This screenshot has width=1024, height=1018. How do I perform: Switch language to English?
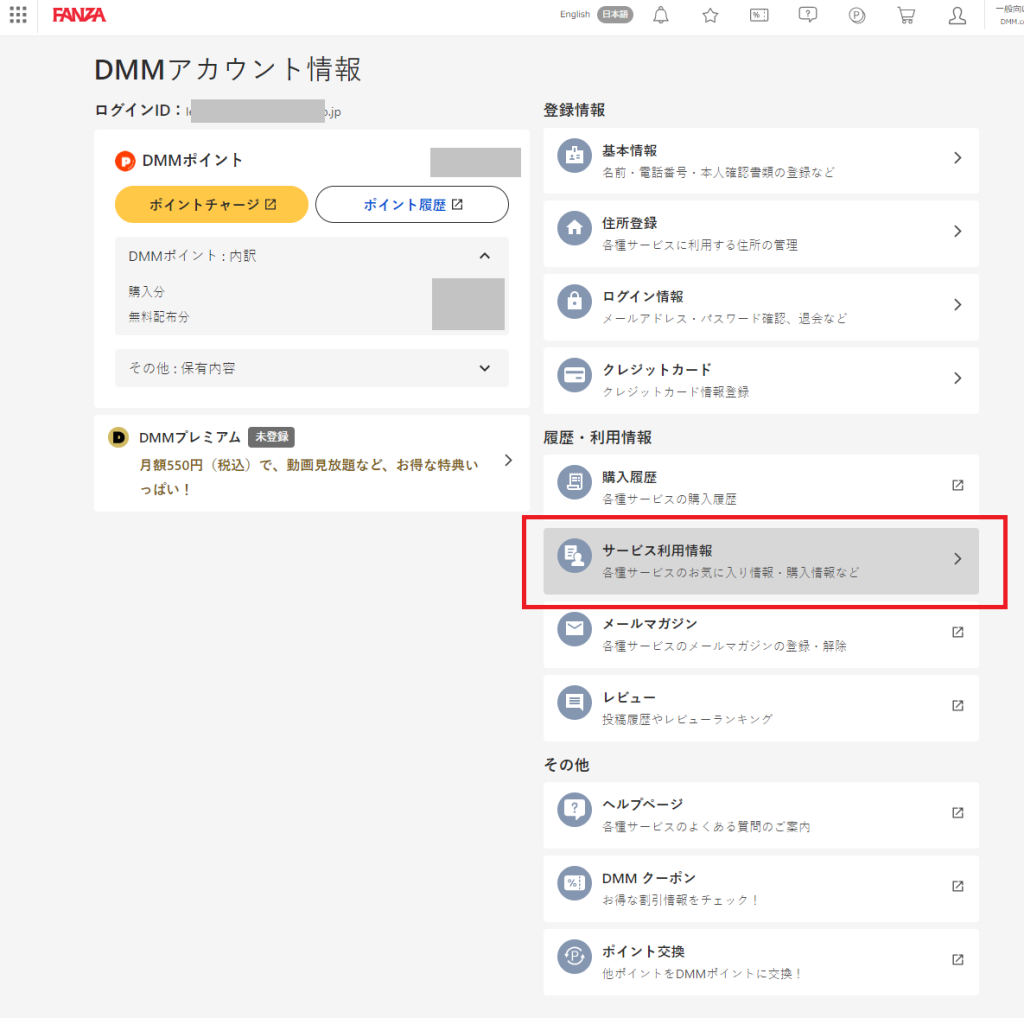tap(574, 15)
